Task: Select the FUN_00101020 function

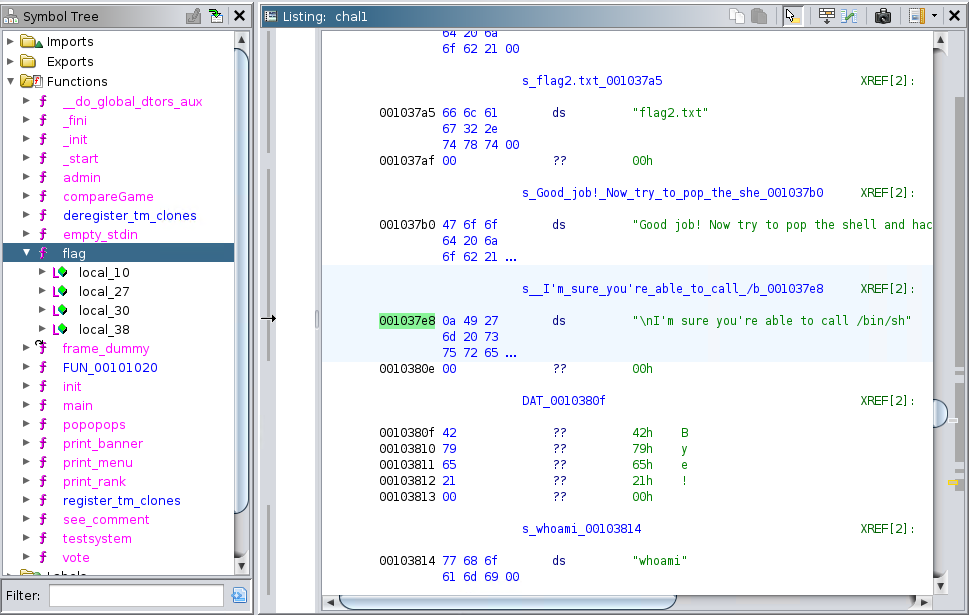Action: pyautogui.click(x=110, y=367)
